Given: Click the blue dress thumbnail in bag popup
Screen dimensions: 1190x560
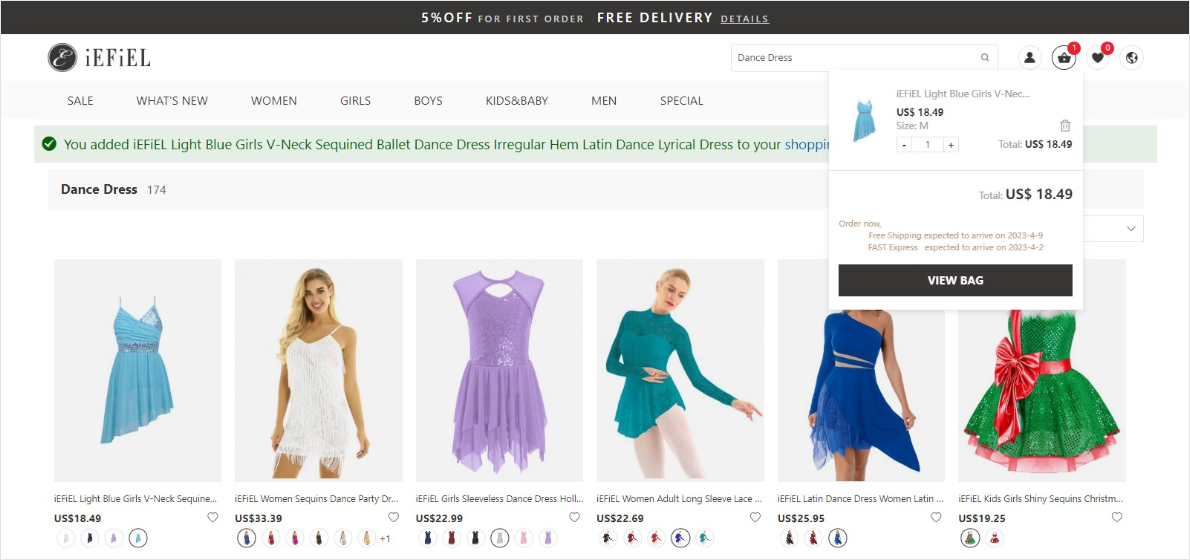Looking at the screenshot, I should (863, 120).
